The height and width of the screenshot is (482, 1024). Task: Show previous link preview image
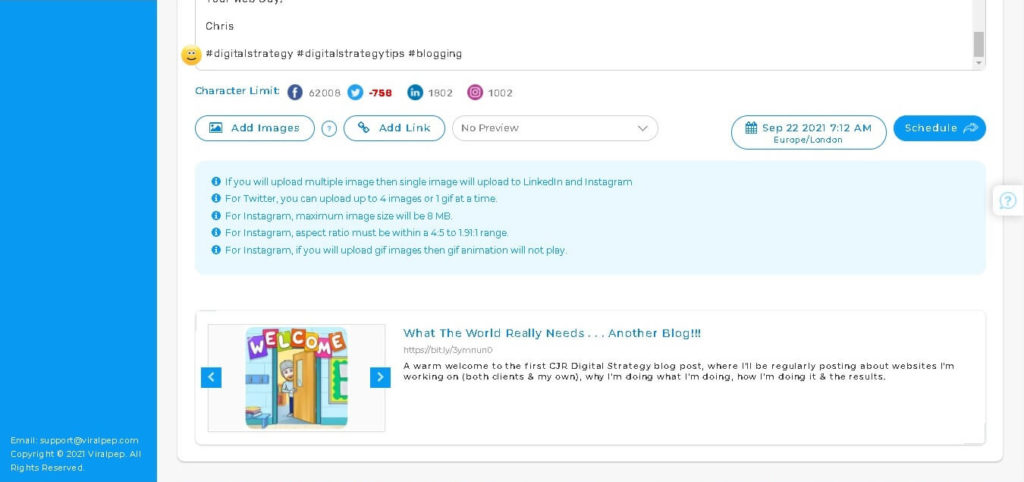pyautogui.click(x=211, y=377)
